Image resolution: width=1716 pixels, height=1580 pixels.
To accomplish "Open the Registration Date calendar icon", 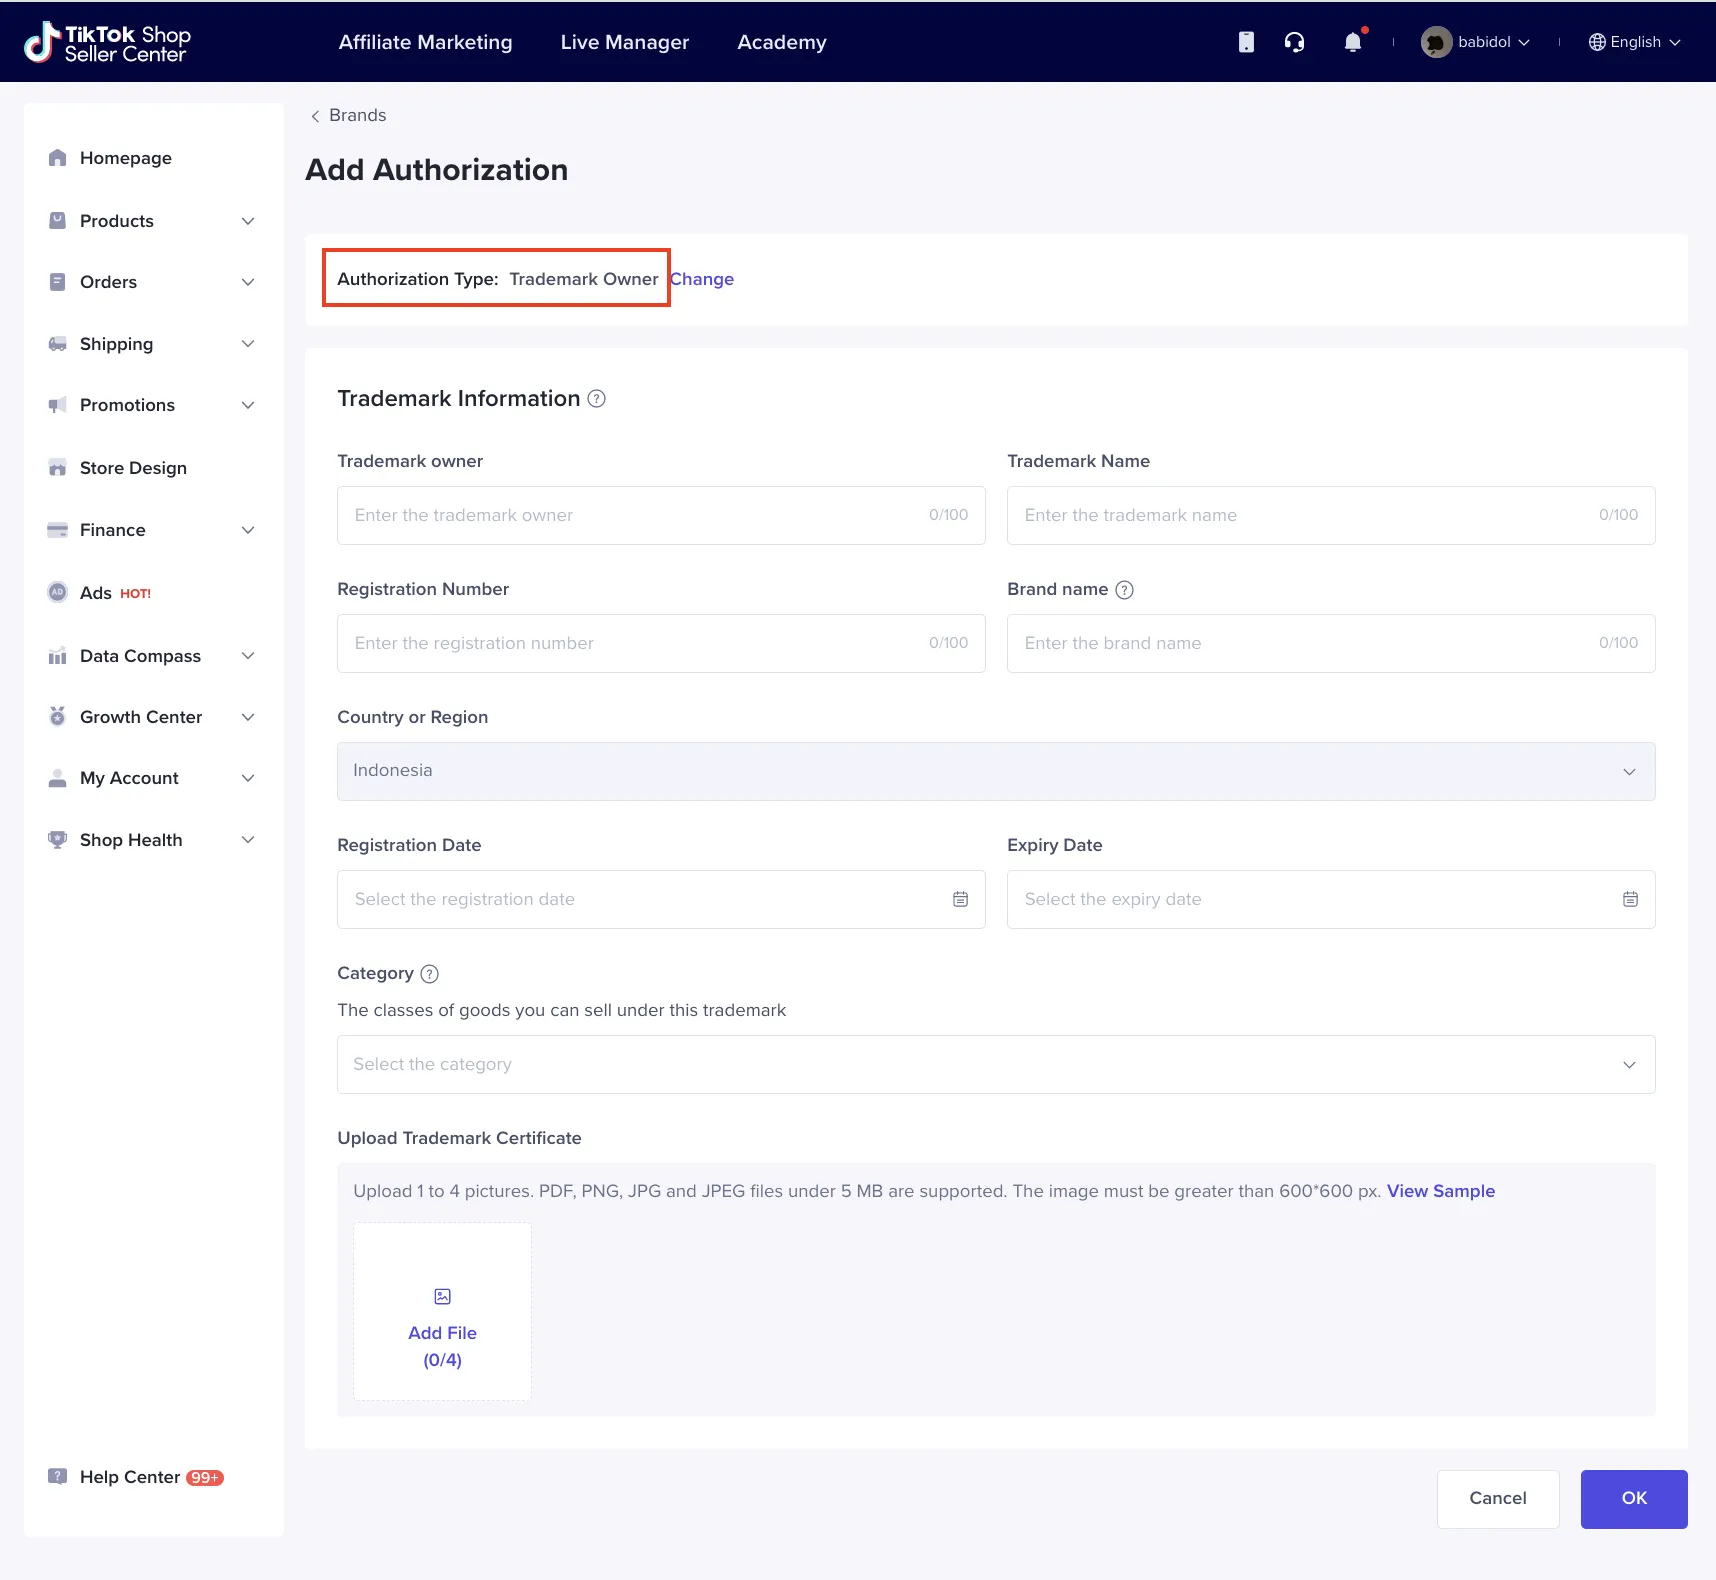I will point(960,899).
